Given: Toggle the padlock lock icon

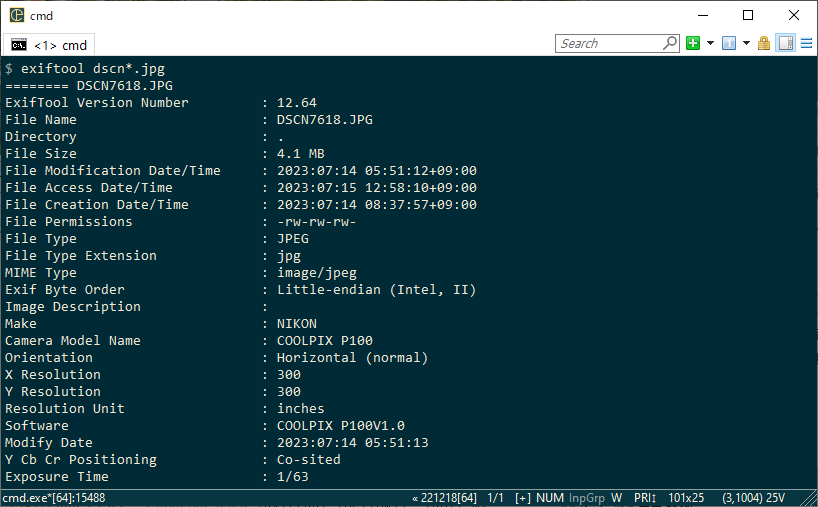Looking at the screenshot, I should [x=764, y=43].
